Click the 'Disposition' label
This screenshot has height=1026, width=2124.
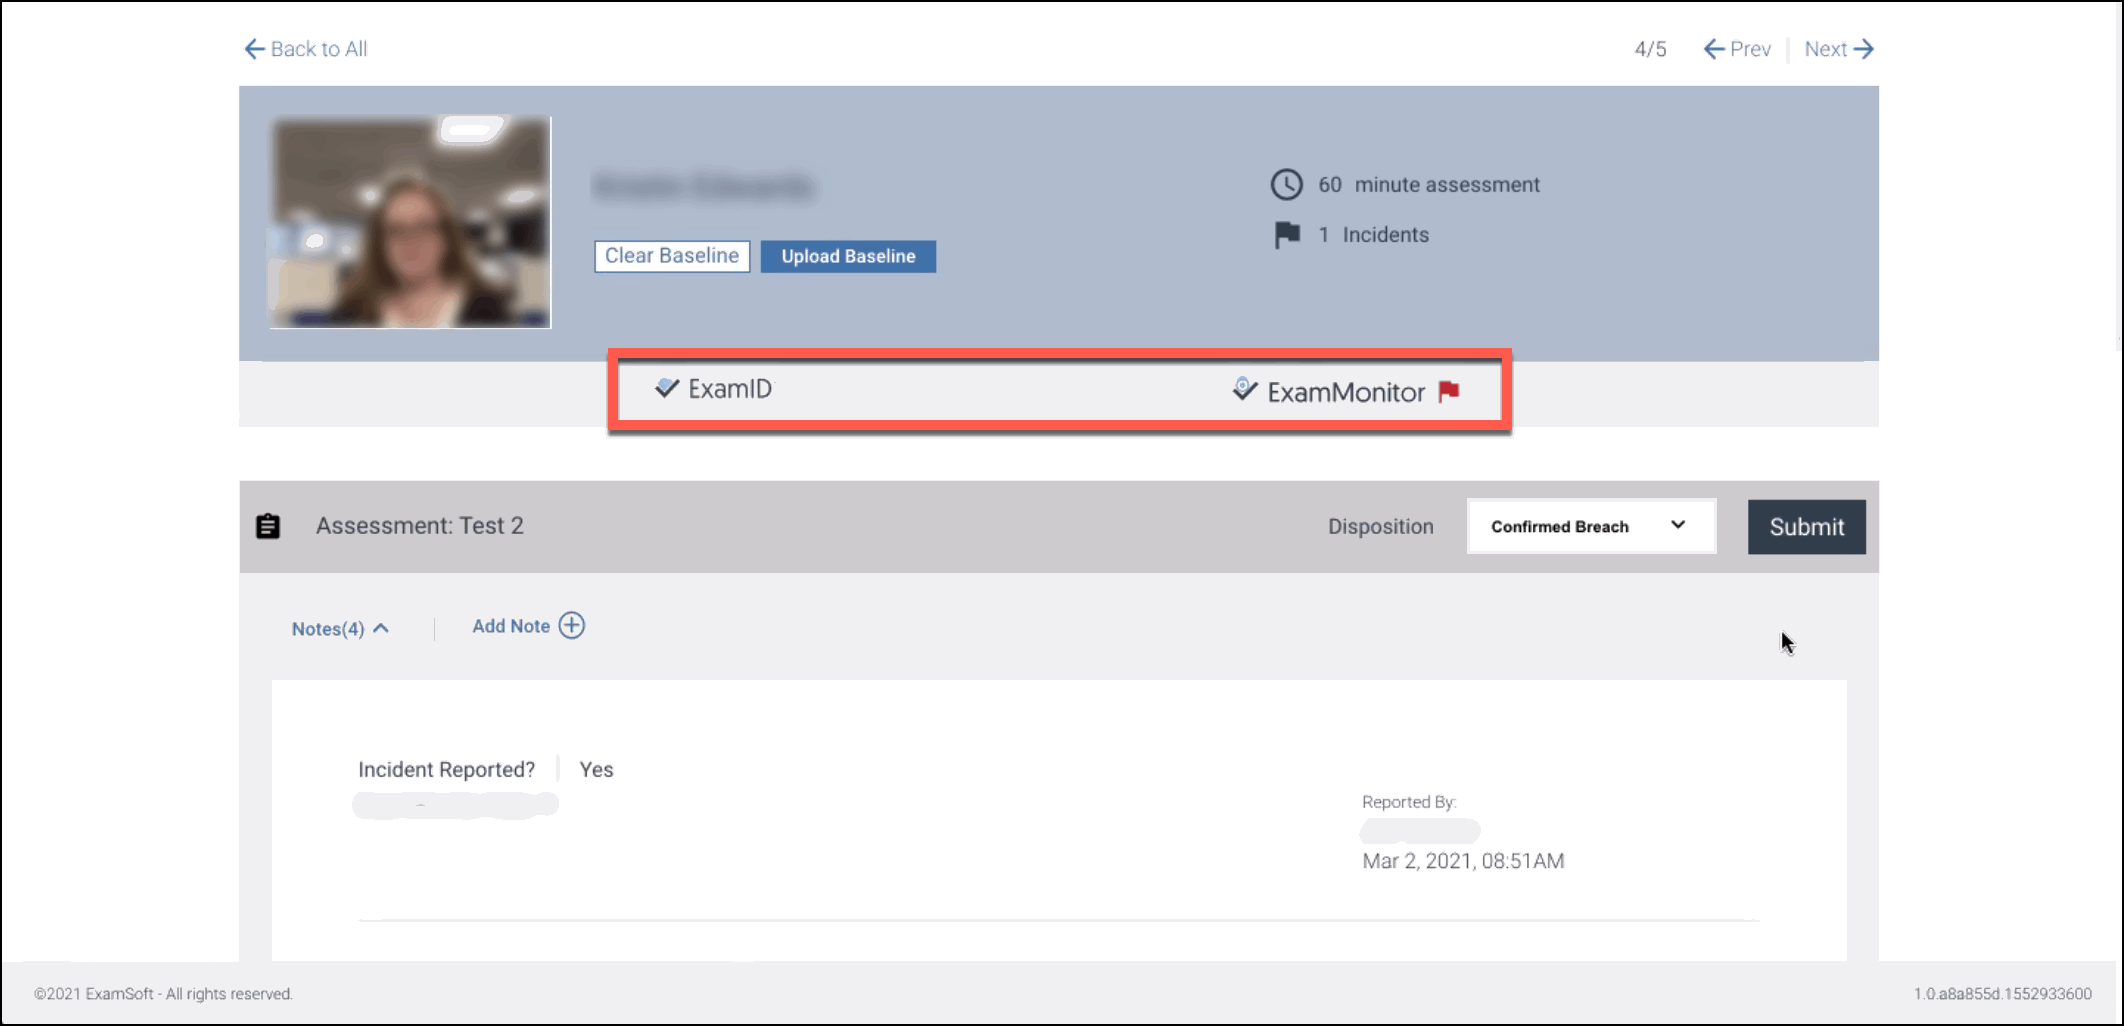coord(1380,527)
